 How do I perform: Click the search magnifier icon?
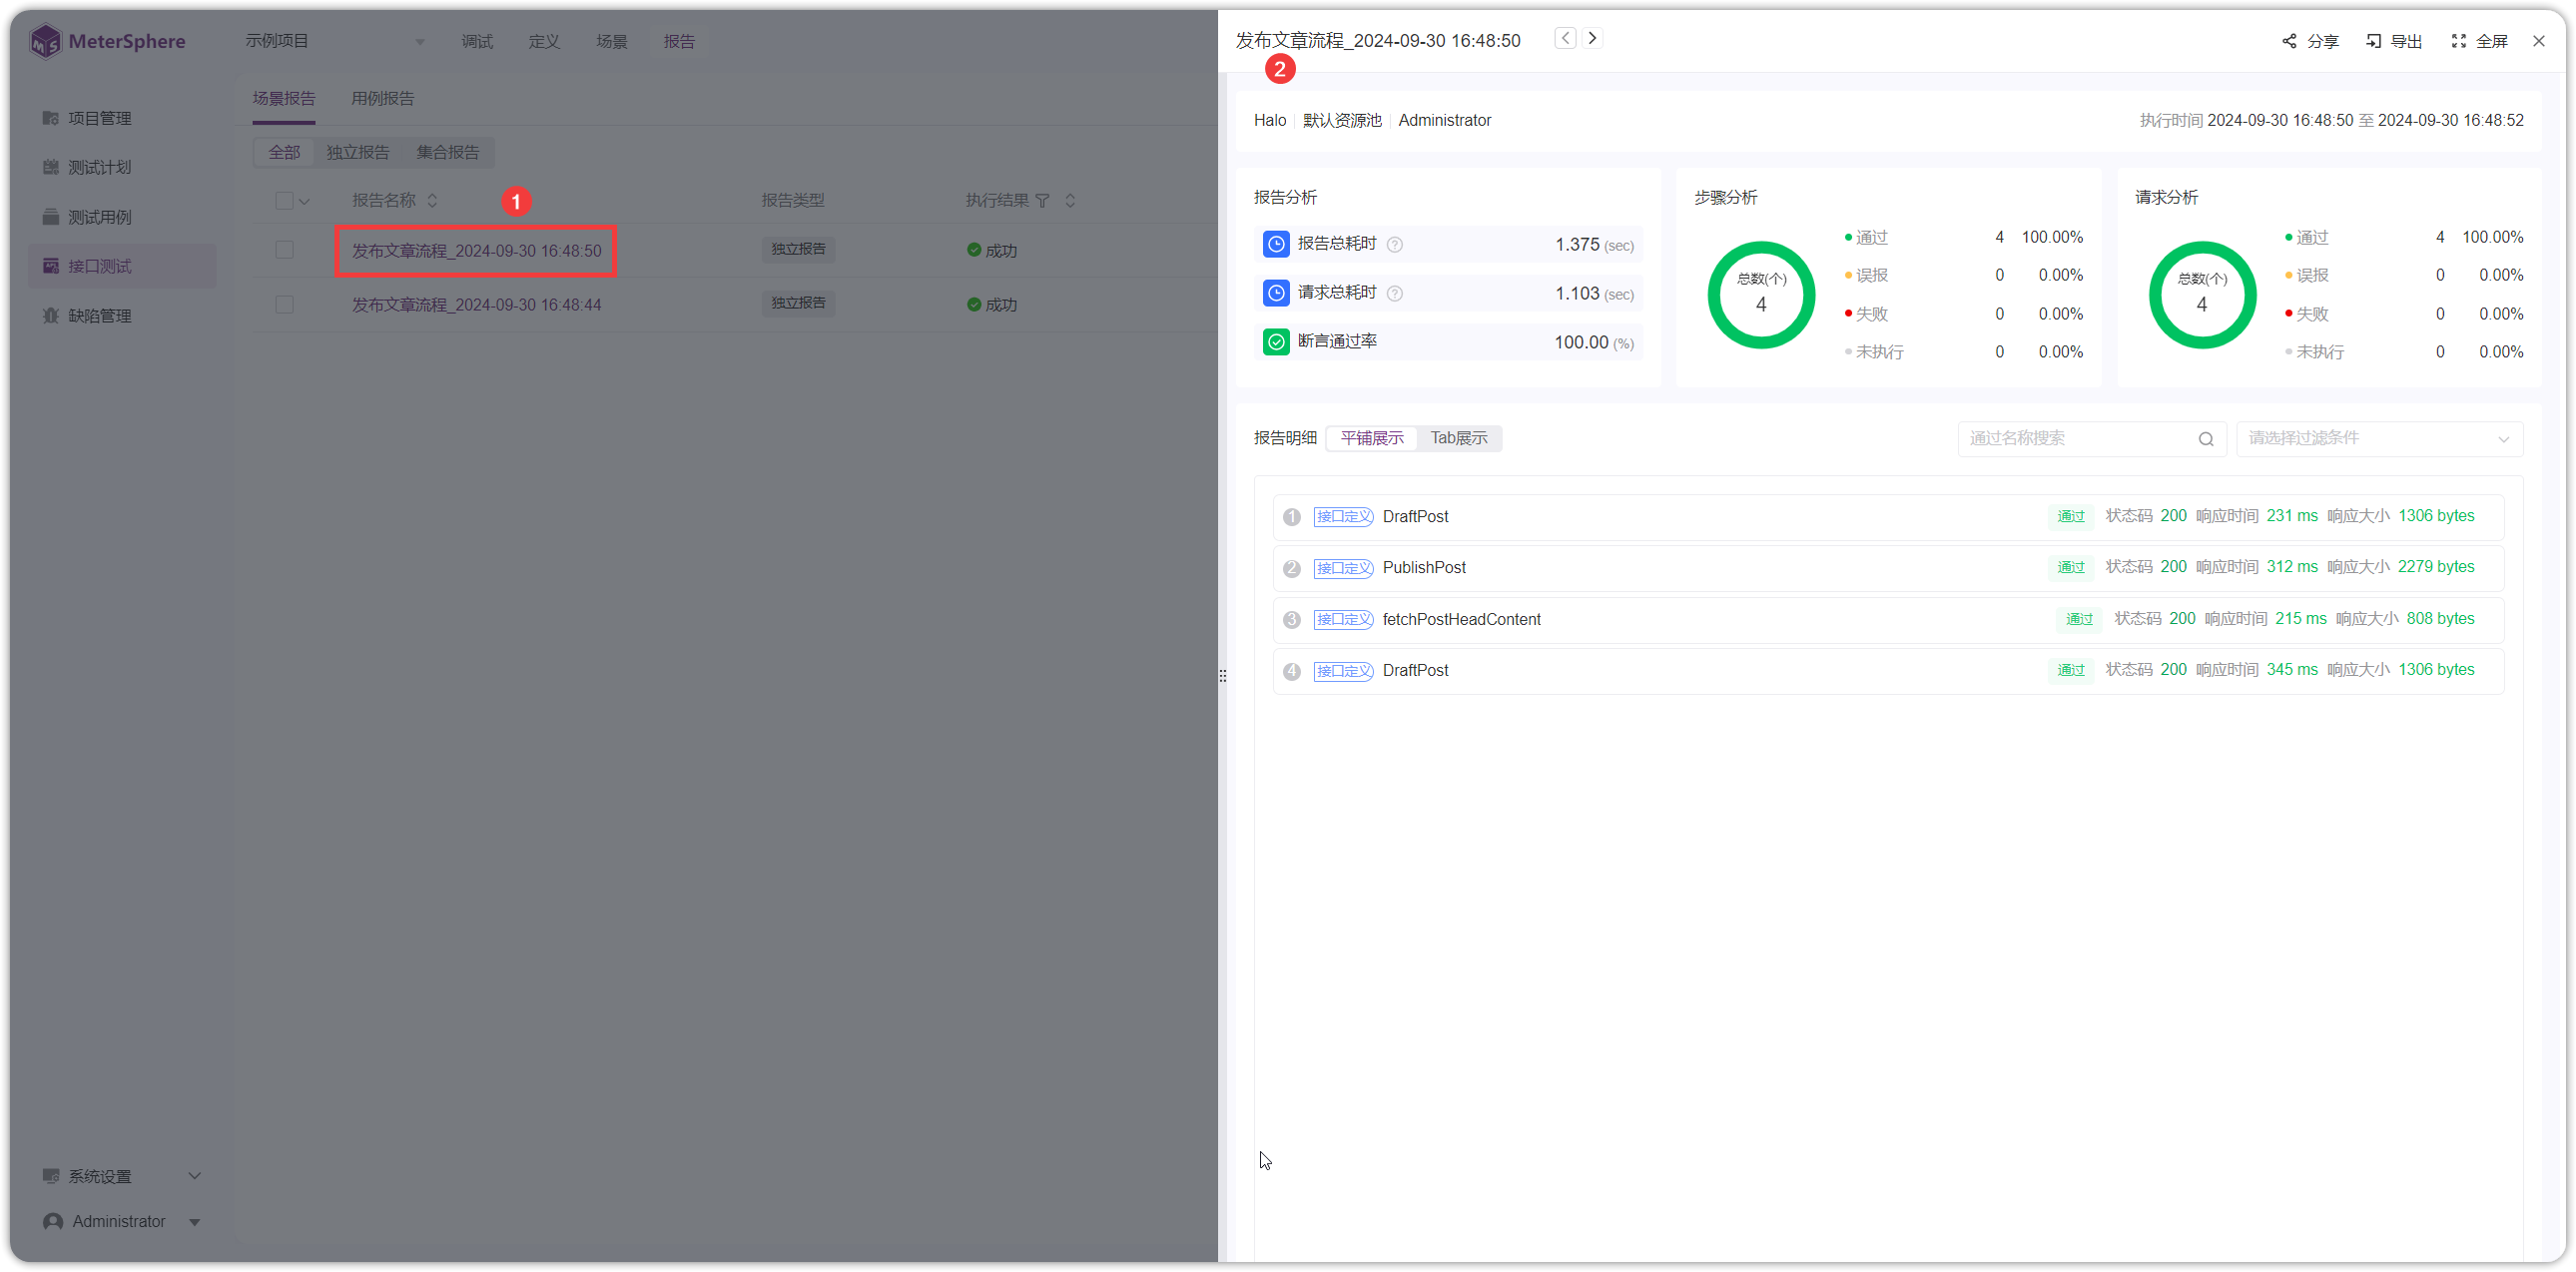(x=2206, y=439)
